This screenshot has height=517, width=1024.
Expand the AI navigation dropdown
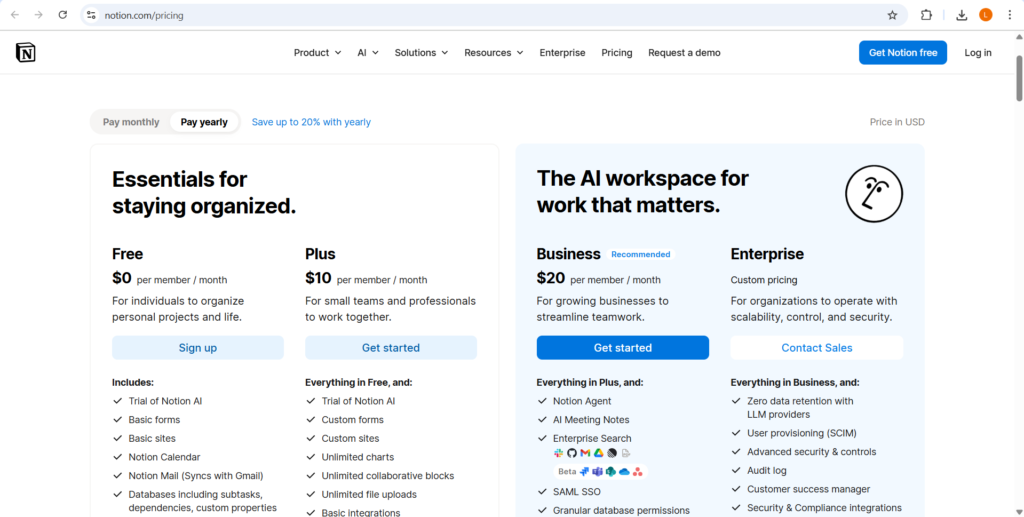(x=368, y=53)
